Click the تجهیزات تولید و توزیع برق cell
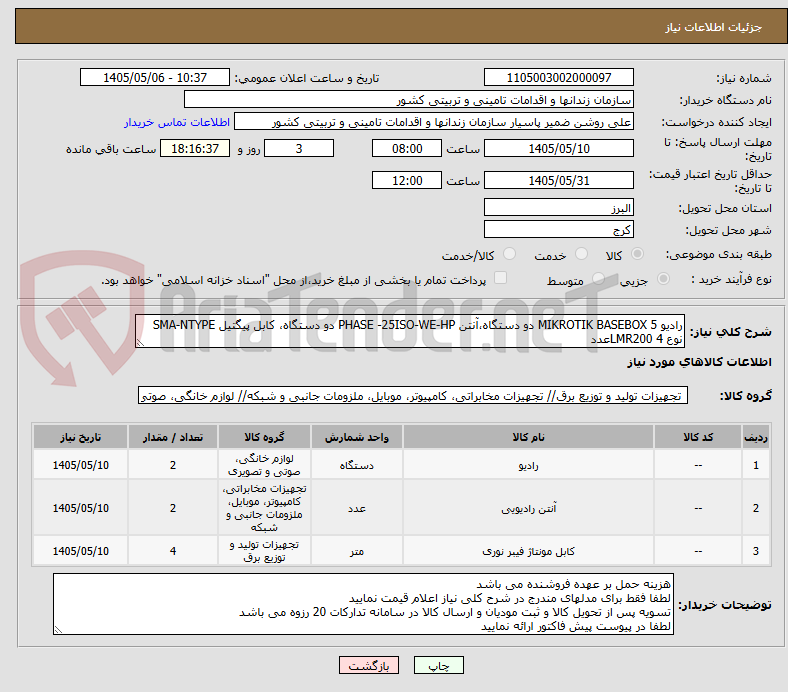The width and height of the screenshot is (788, 692). [264, 551]
